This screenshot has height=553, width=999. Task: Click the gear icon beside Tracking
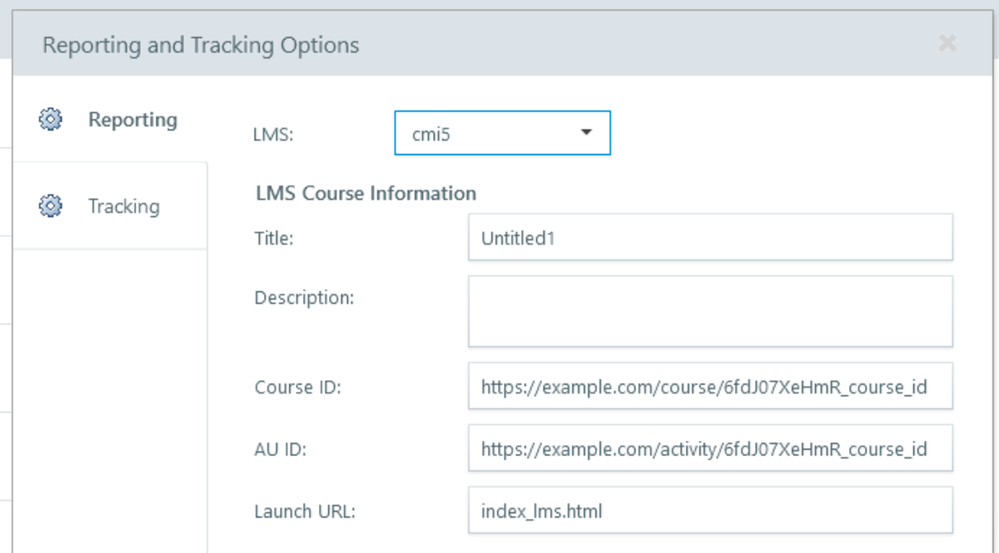50,207
